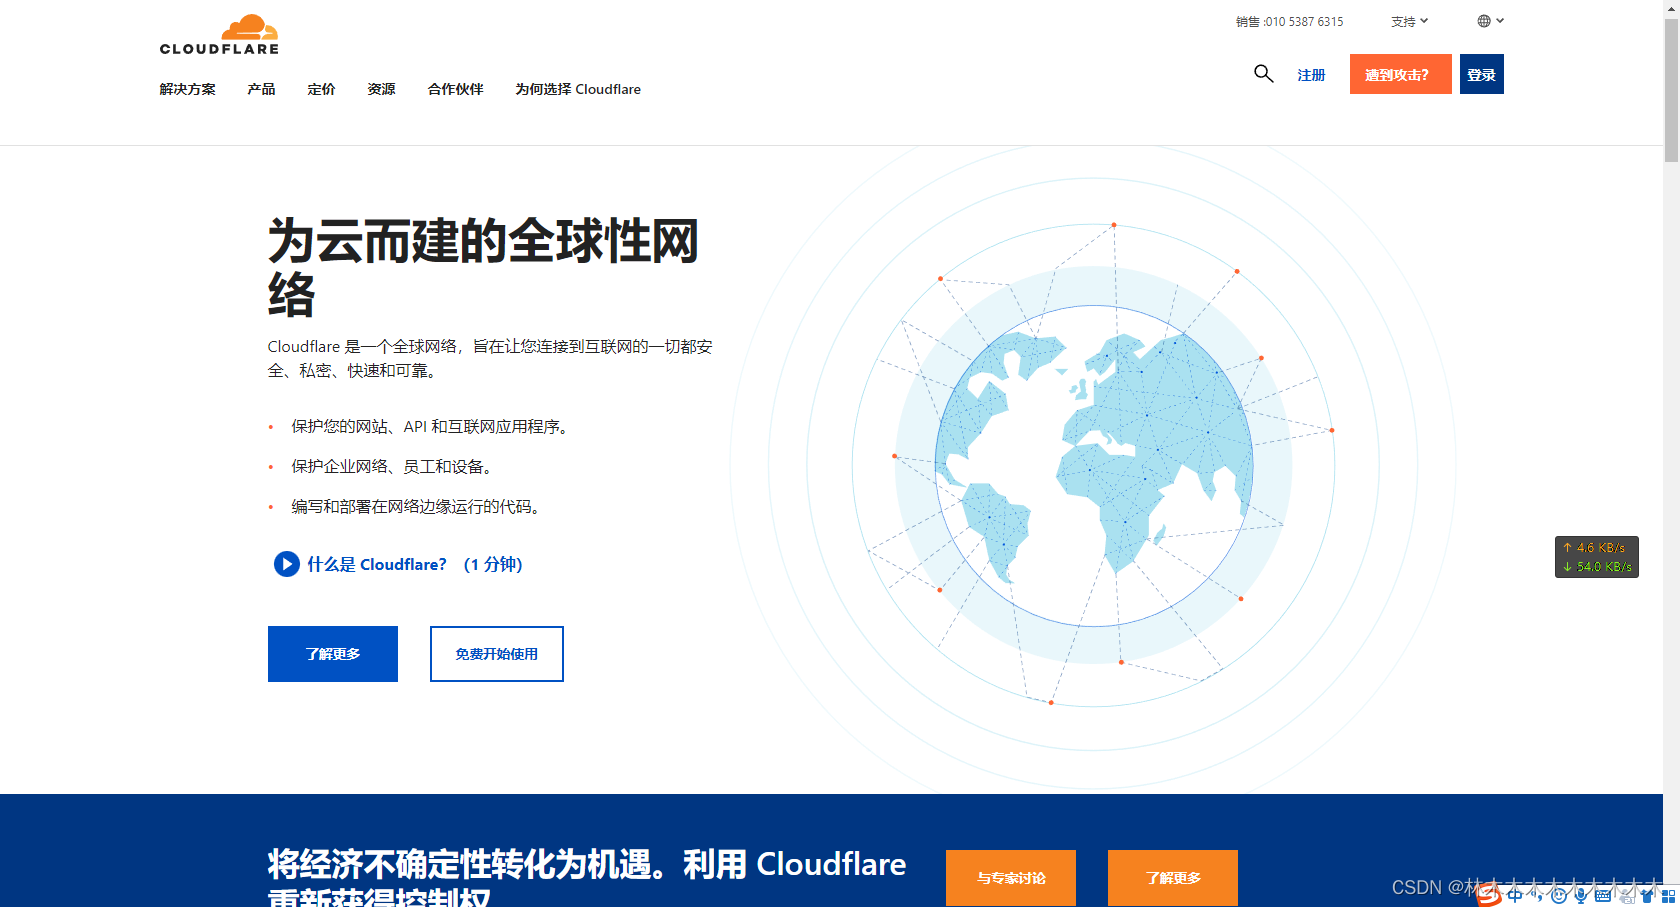Click the bullet 保护企业网络、员工和设备。

(392, 466)
